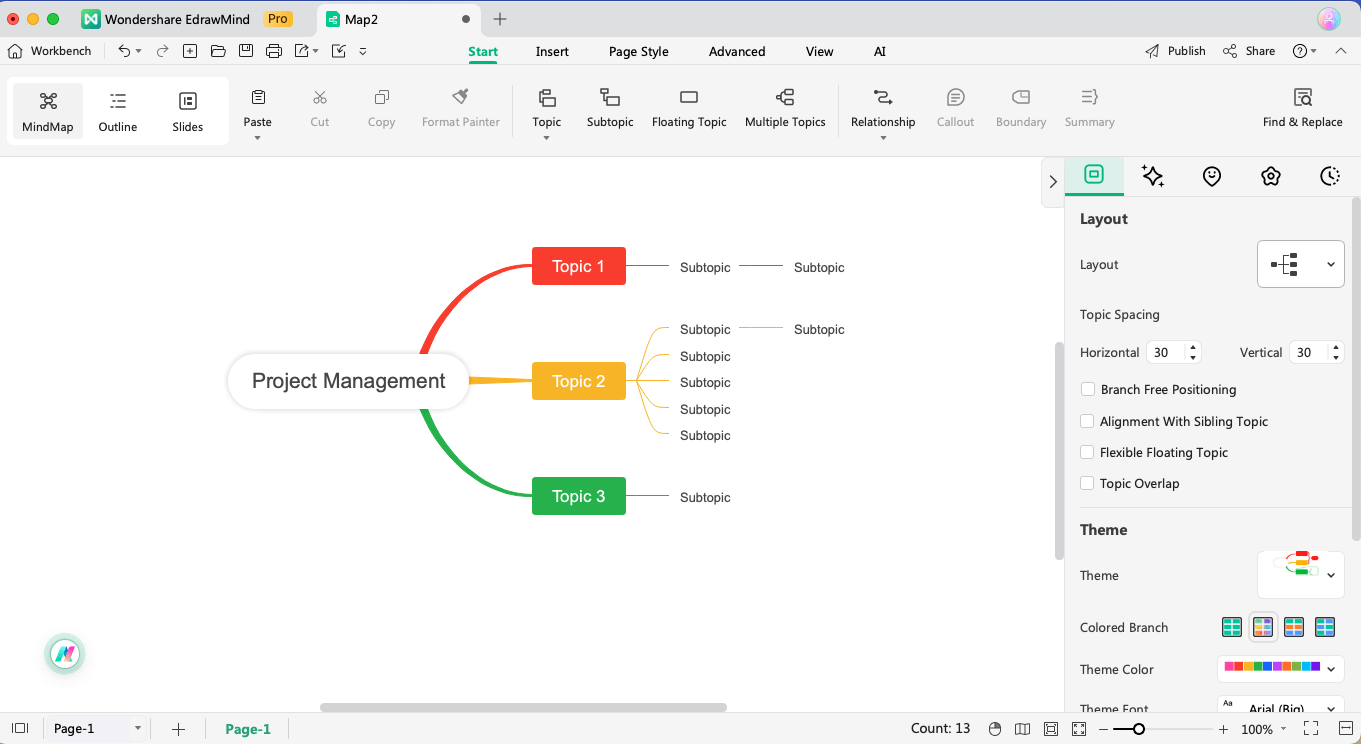Click the Publish button
This screenshot has height=744, width=1361.
pos(1176,51)
